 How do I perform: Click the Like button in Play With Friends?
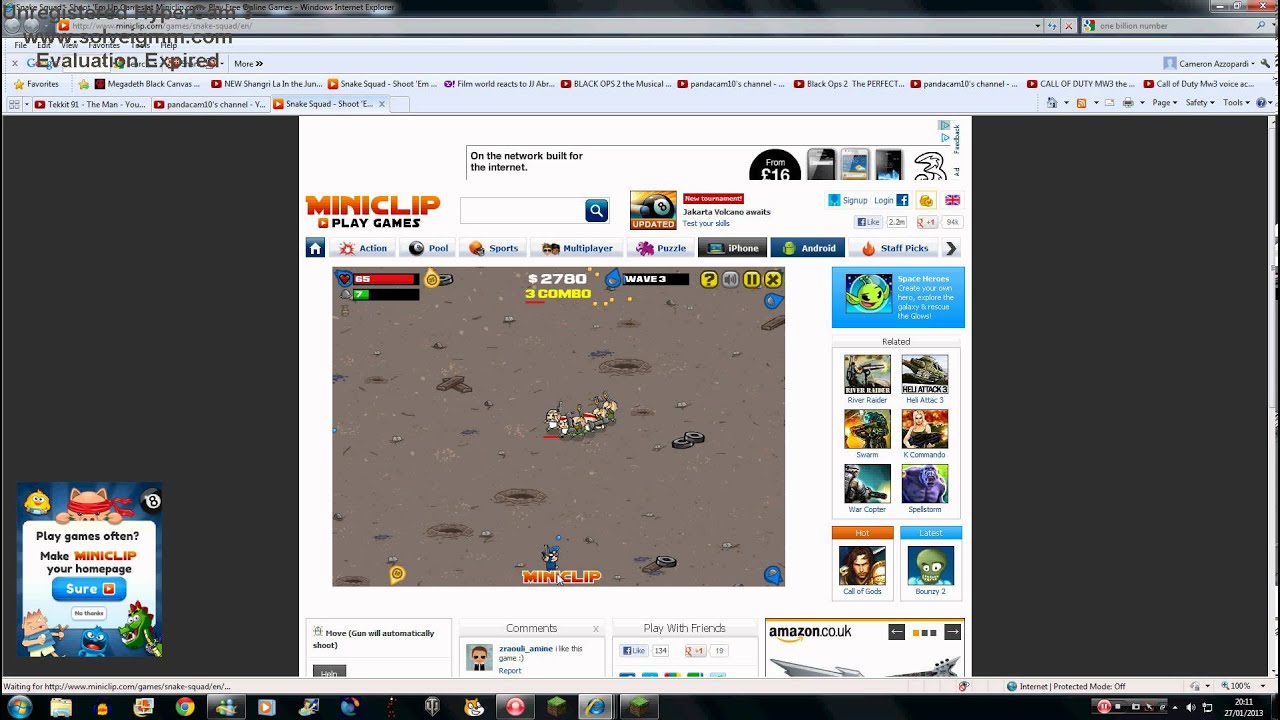click(x=634, y=651)
